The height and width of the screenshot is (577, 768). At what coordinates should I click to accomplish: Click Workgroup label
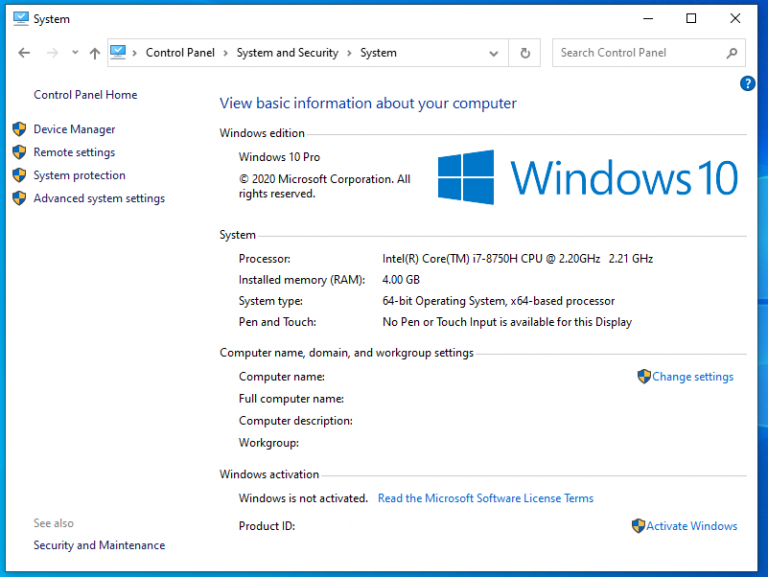pyautogui.click(x=269, y=443)
